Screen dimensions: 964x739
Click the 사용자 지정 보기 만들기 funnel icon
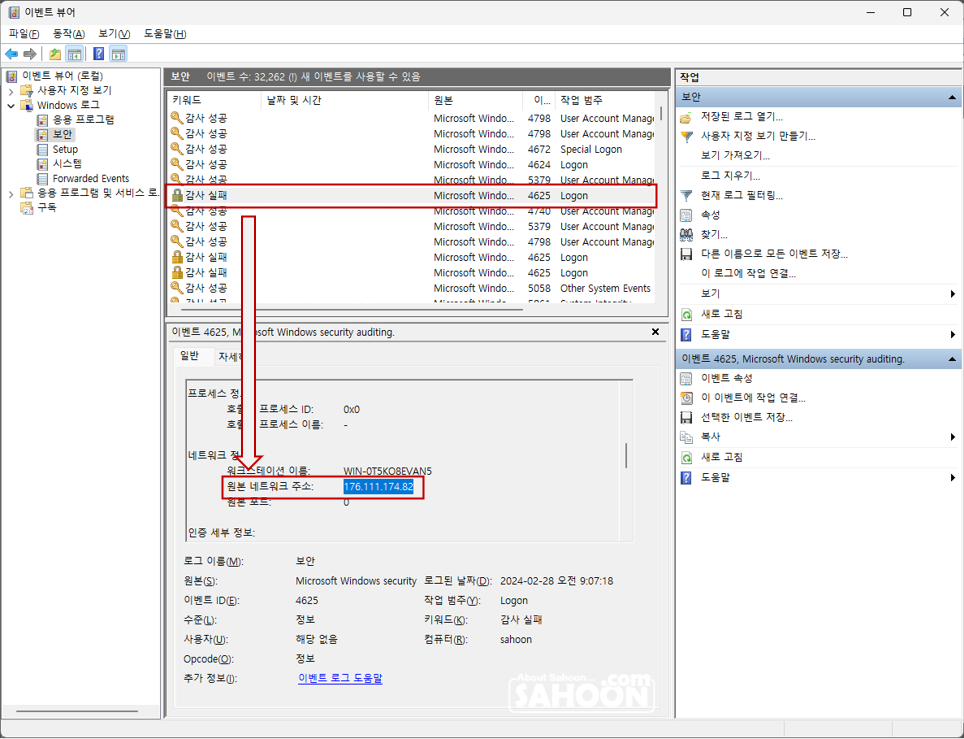point(686,136)
